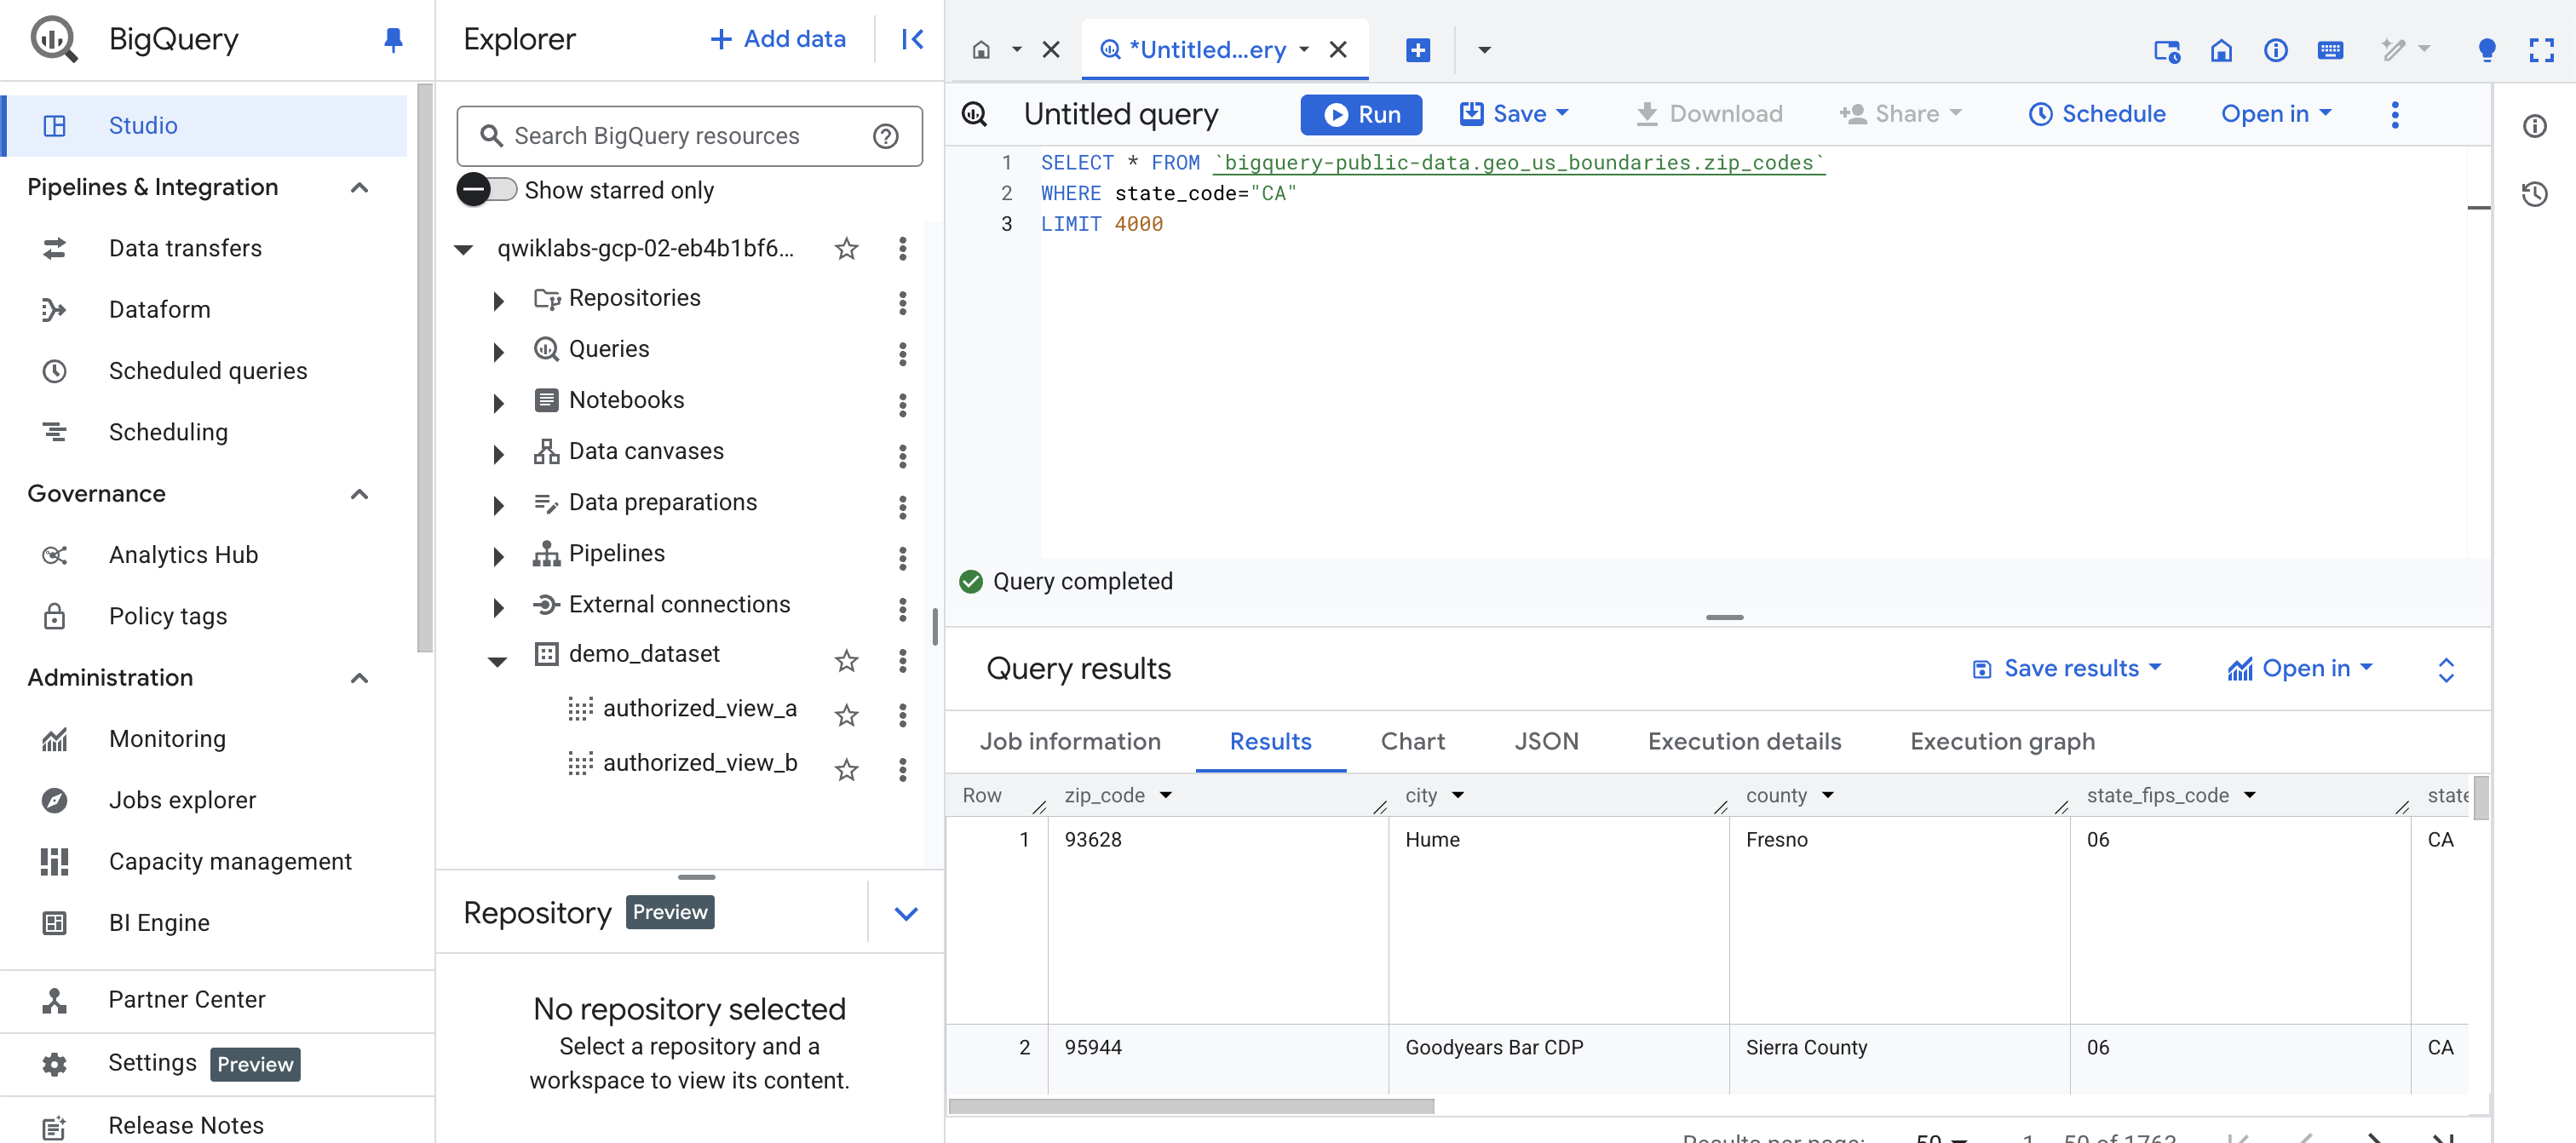Open query history clock icon
The image size is (2576, 1143).
point(2534,194)
